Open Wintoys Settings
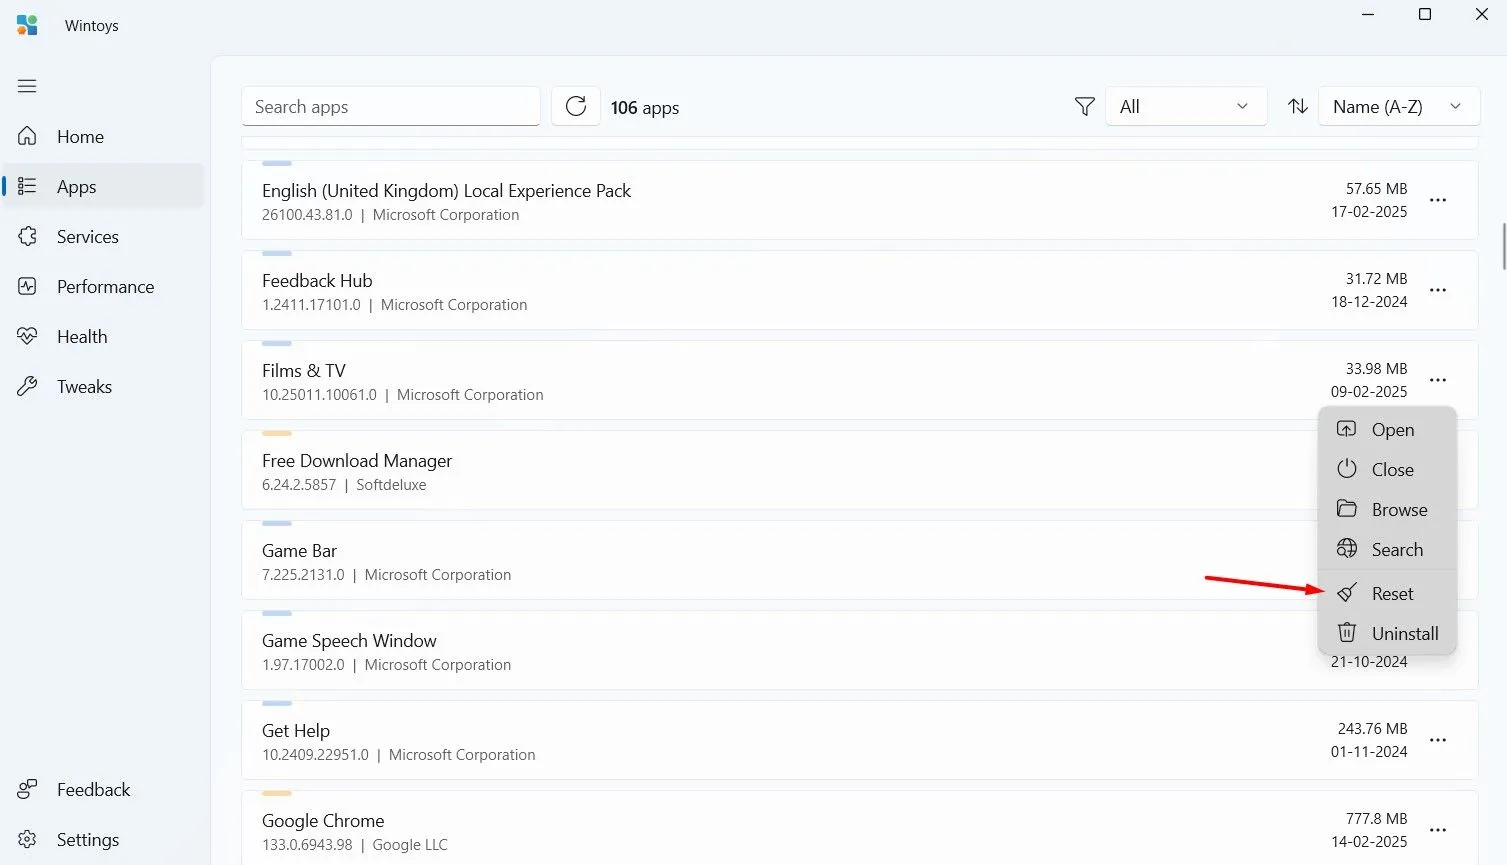The height and width of the screenshot is (865, 1507). pos(103,840)
